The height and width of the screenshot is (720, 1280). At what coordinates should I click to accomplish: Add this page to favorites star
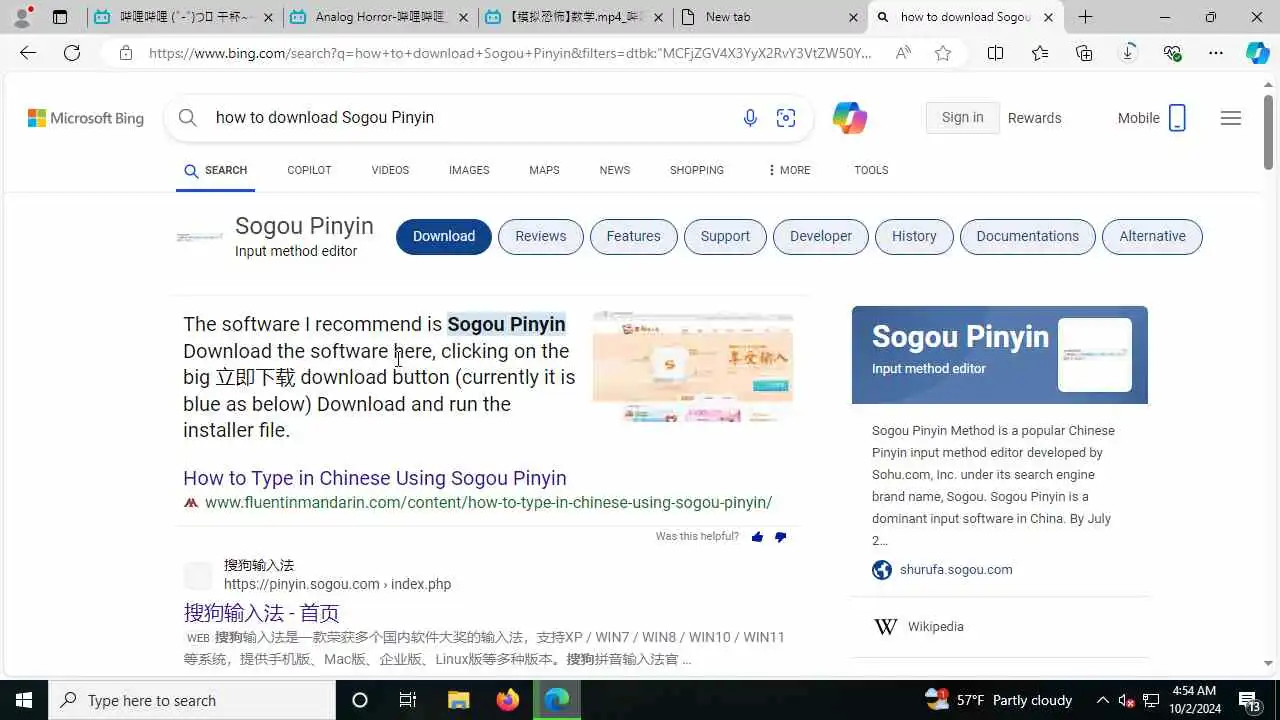tap(943, 53)
